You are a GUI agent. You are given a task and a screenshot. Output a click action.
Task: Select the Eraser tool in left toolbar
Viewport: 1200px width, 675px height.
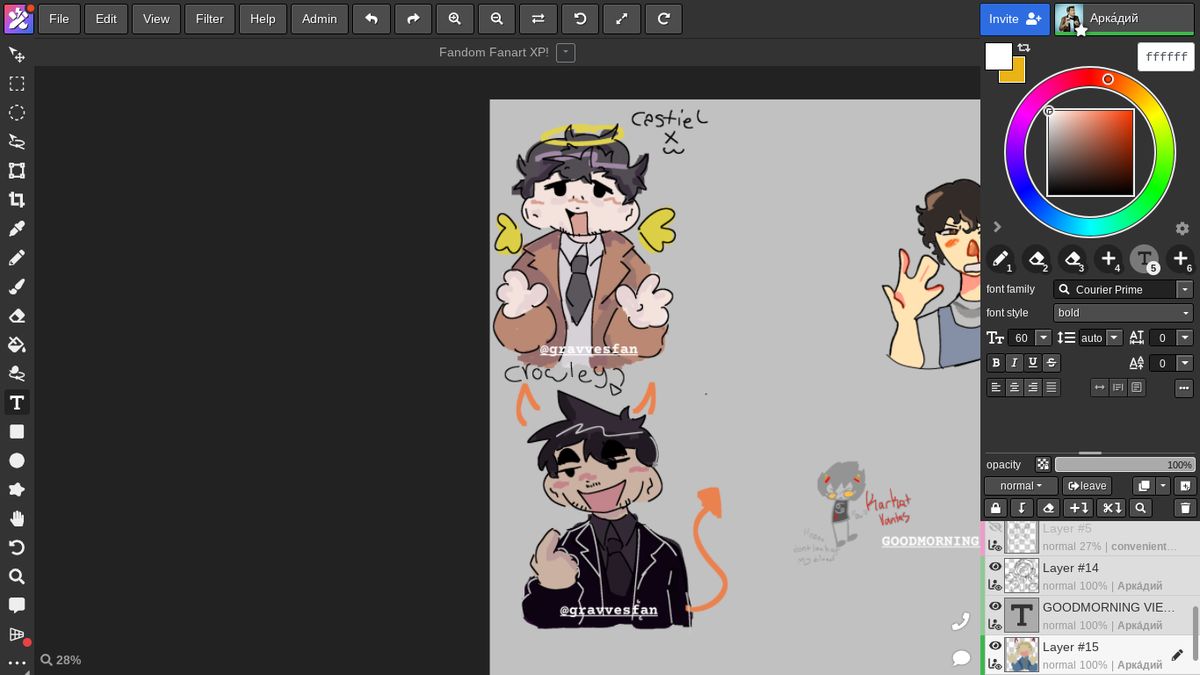click(17, 315)
